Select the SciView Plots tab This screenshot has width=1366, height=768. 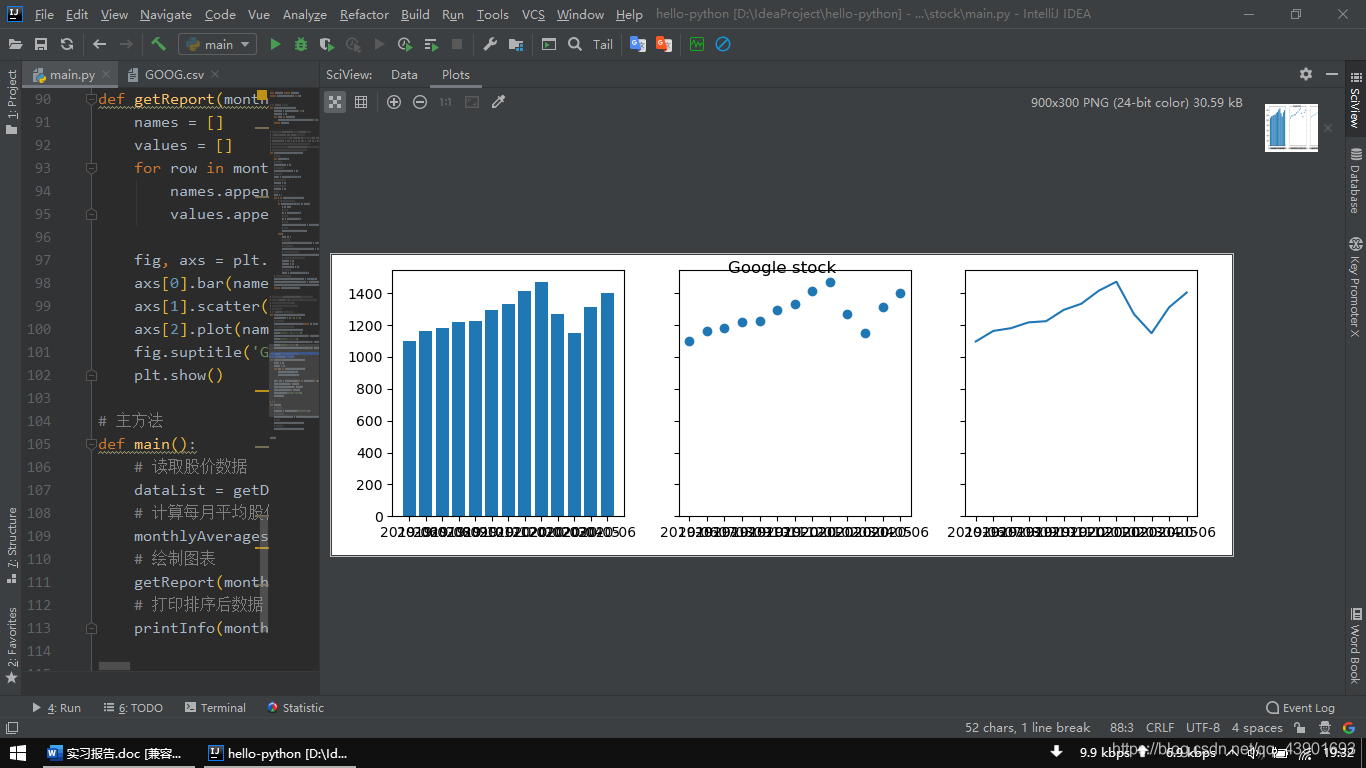click(455, 75)
